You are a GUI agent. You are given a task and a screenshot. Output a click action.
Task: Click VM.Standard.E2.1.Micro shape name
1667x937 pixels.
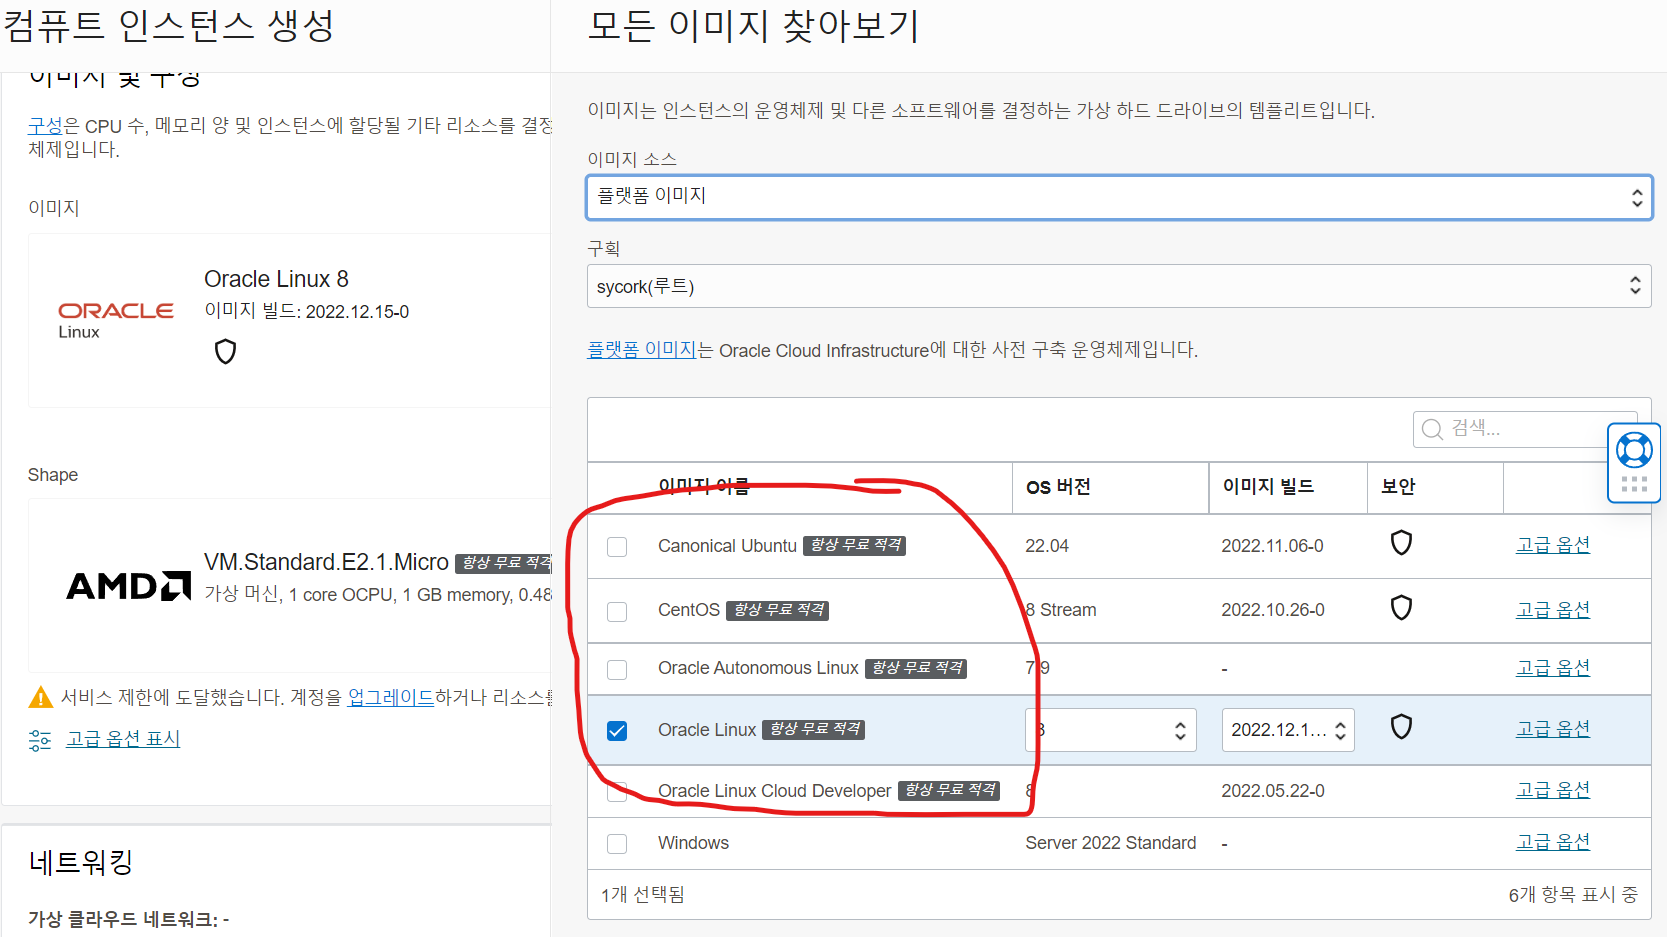(x=326, y=562)
